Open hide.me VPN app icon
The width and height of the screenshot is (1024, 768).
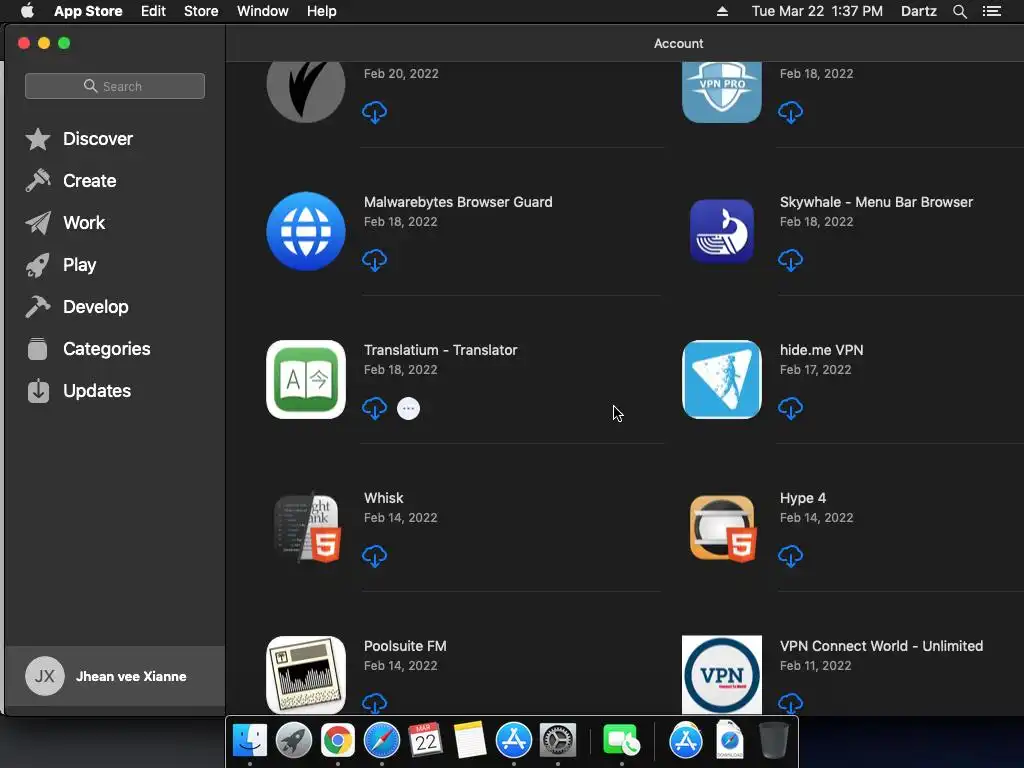(722, 379)
